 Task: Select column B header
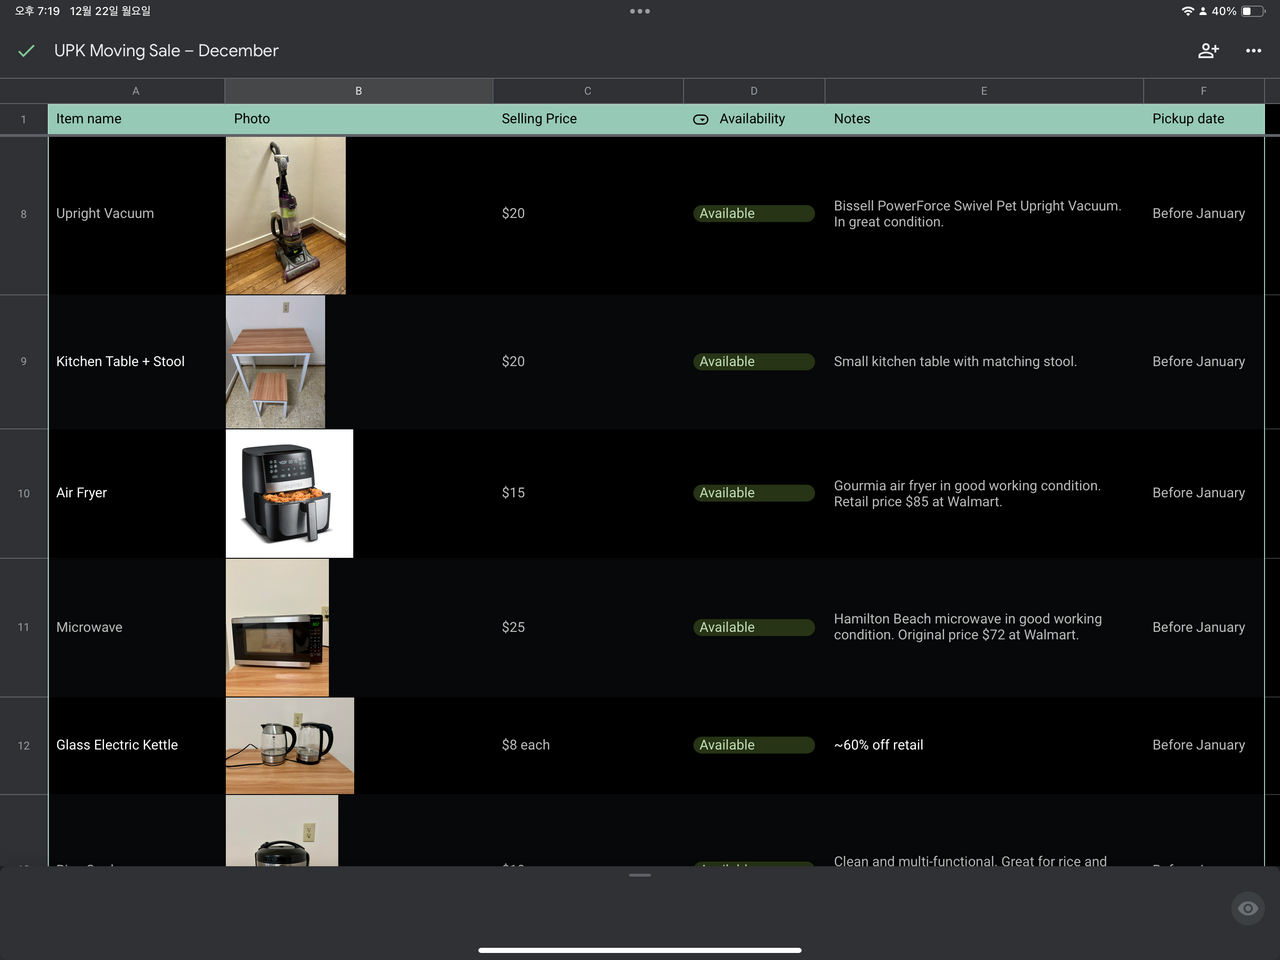(358, 91)
